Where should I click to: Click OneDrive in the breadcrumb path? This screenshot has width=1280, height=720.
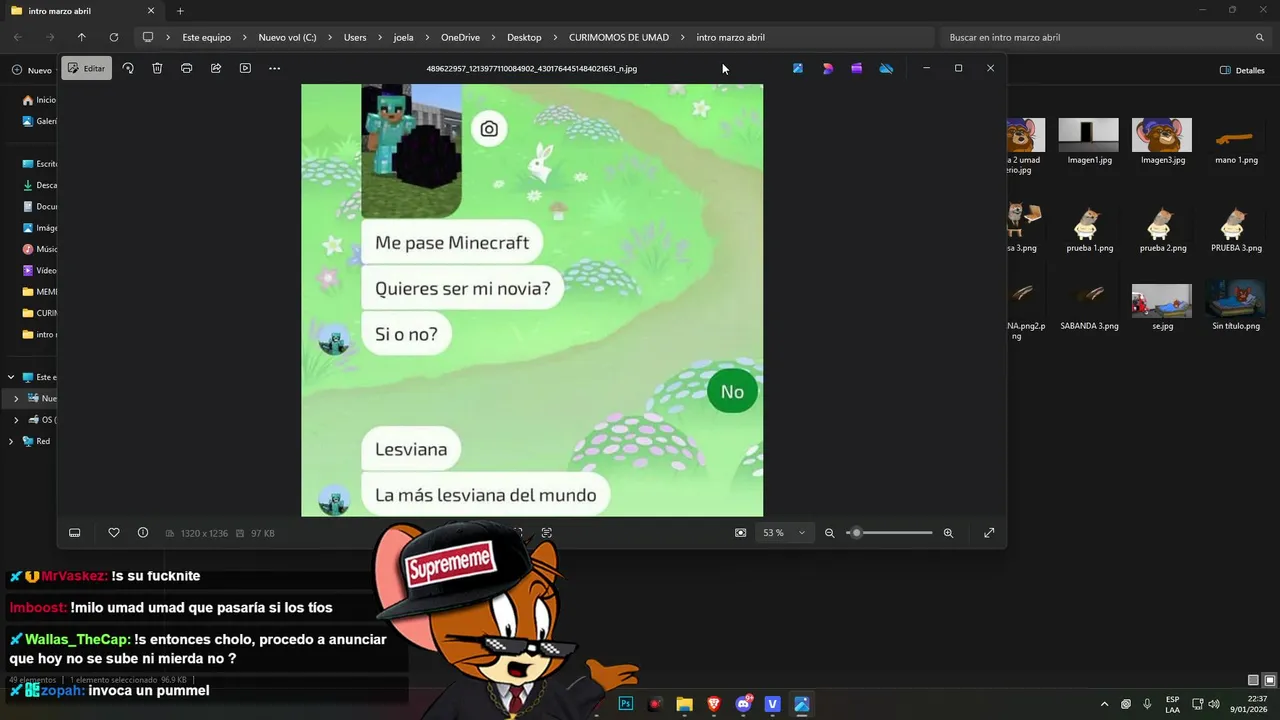coord(460,37)
